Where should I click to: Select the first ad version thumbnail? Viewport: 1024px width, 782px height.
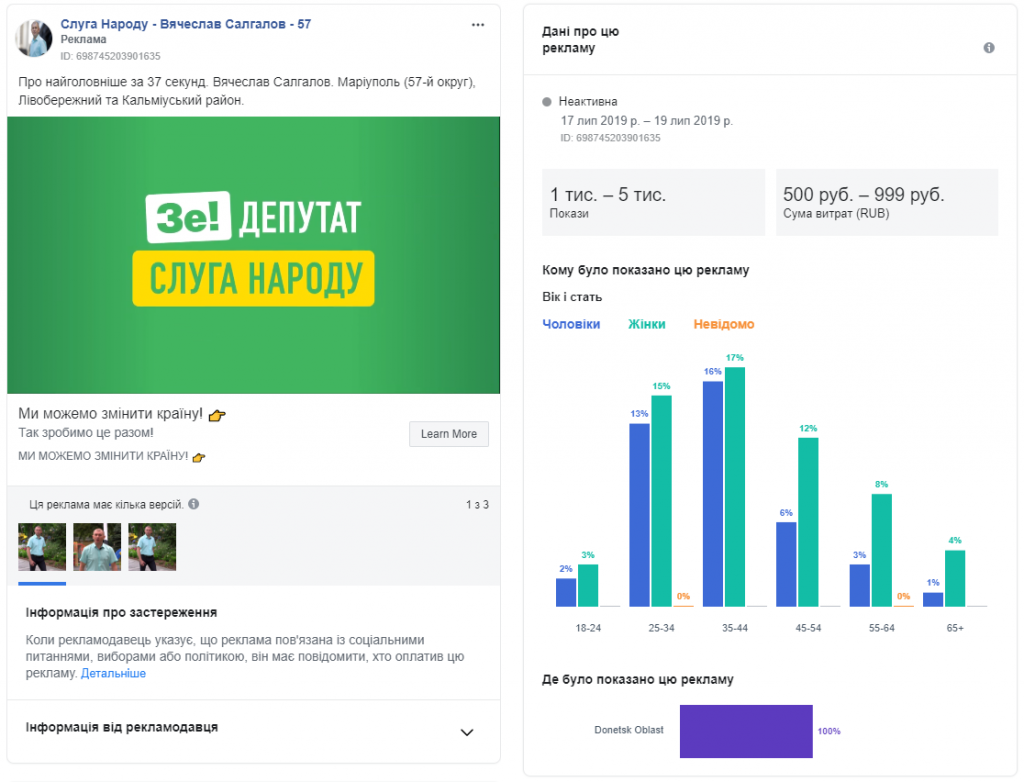(42, 547)
